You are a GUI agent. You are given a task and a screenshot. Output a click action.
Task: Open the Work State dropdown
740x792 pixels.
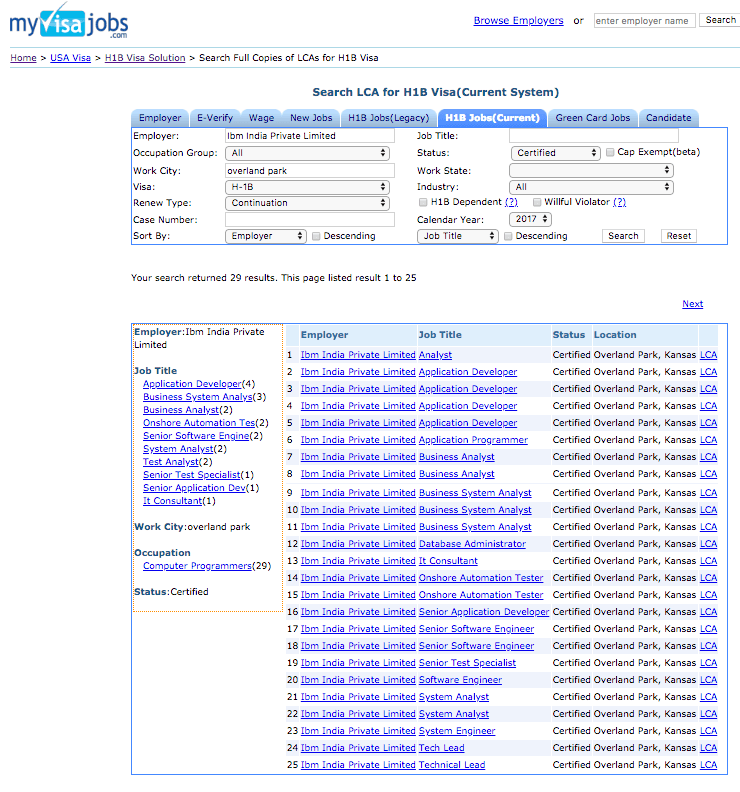tap(591, 170)
